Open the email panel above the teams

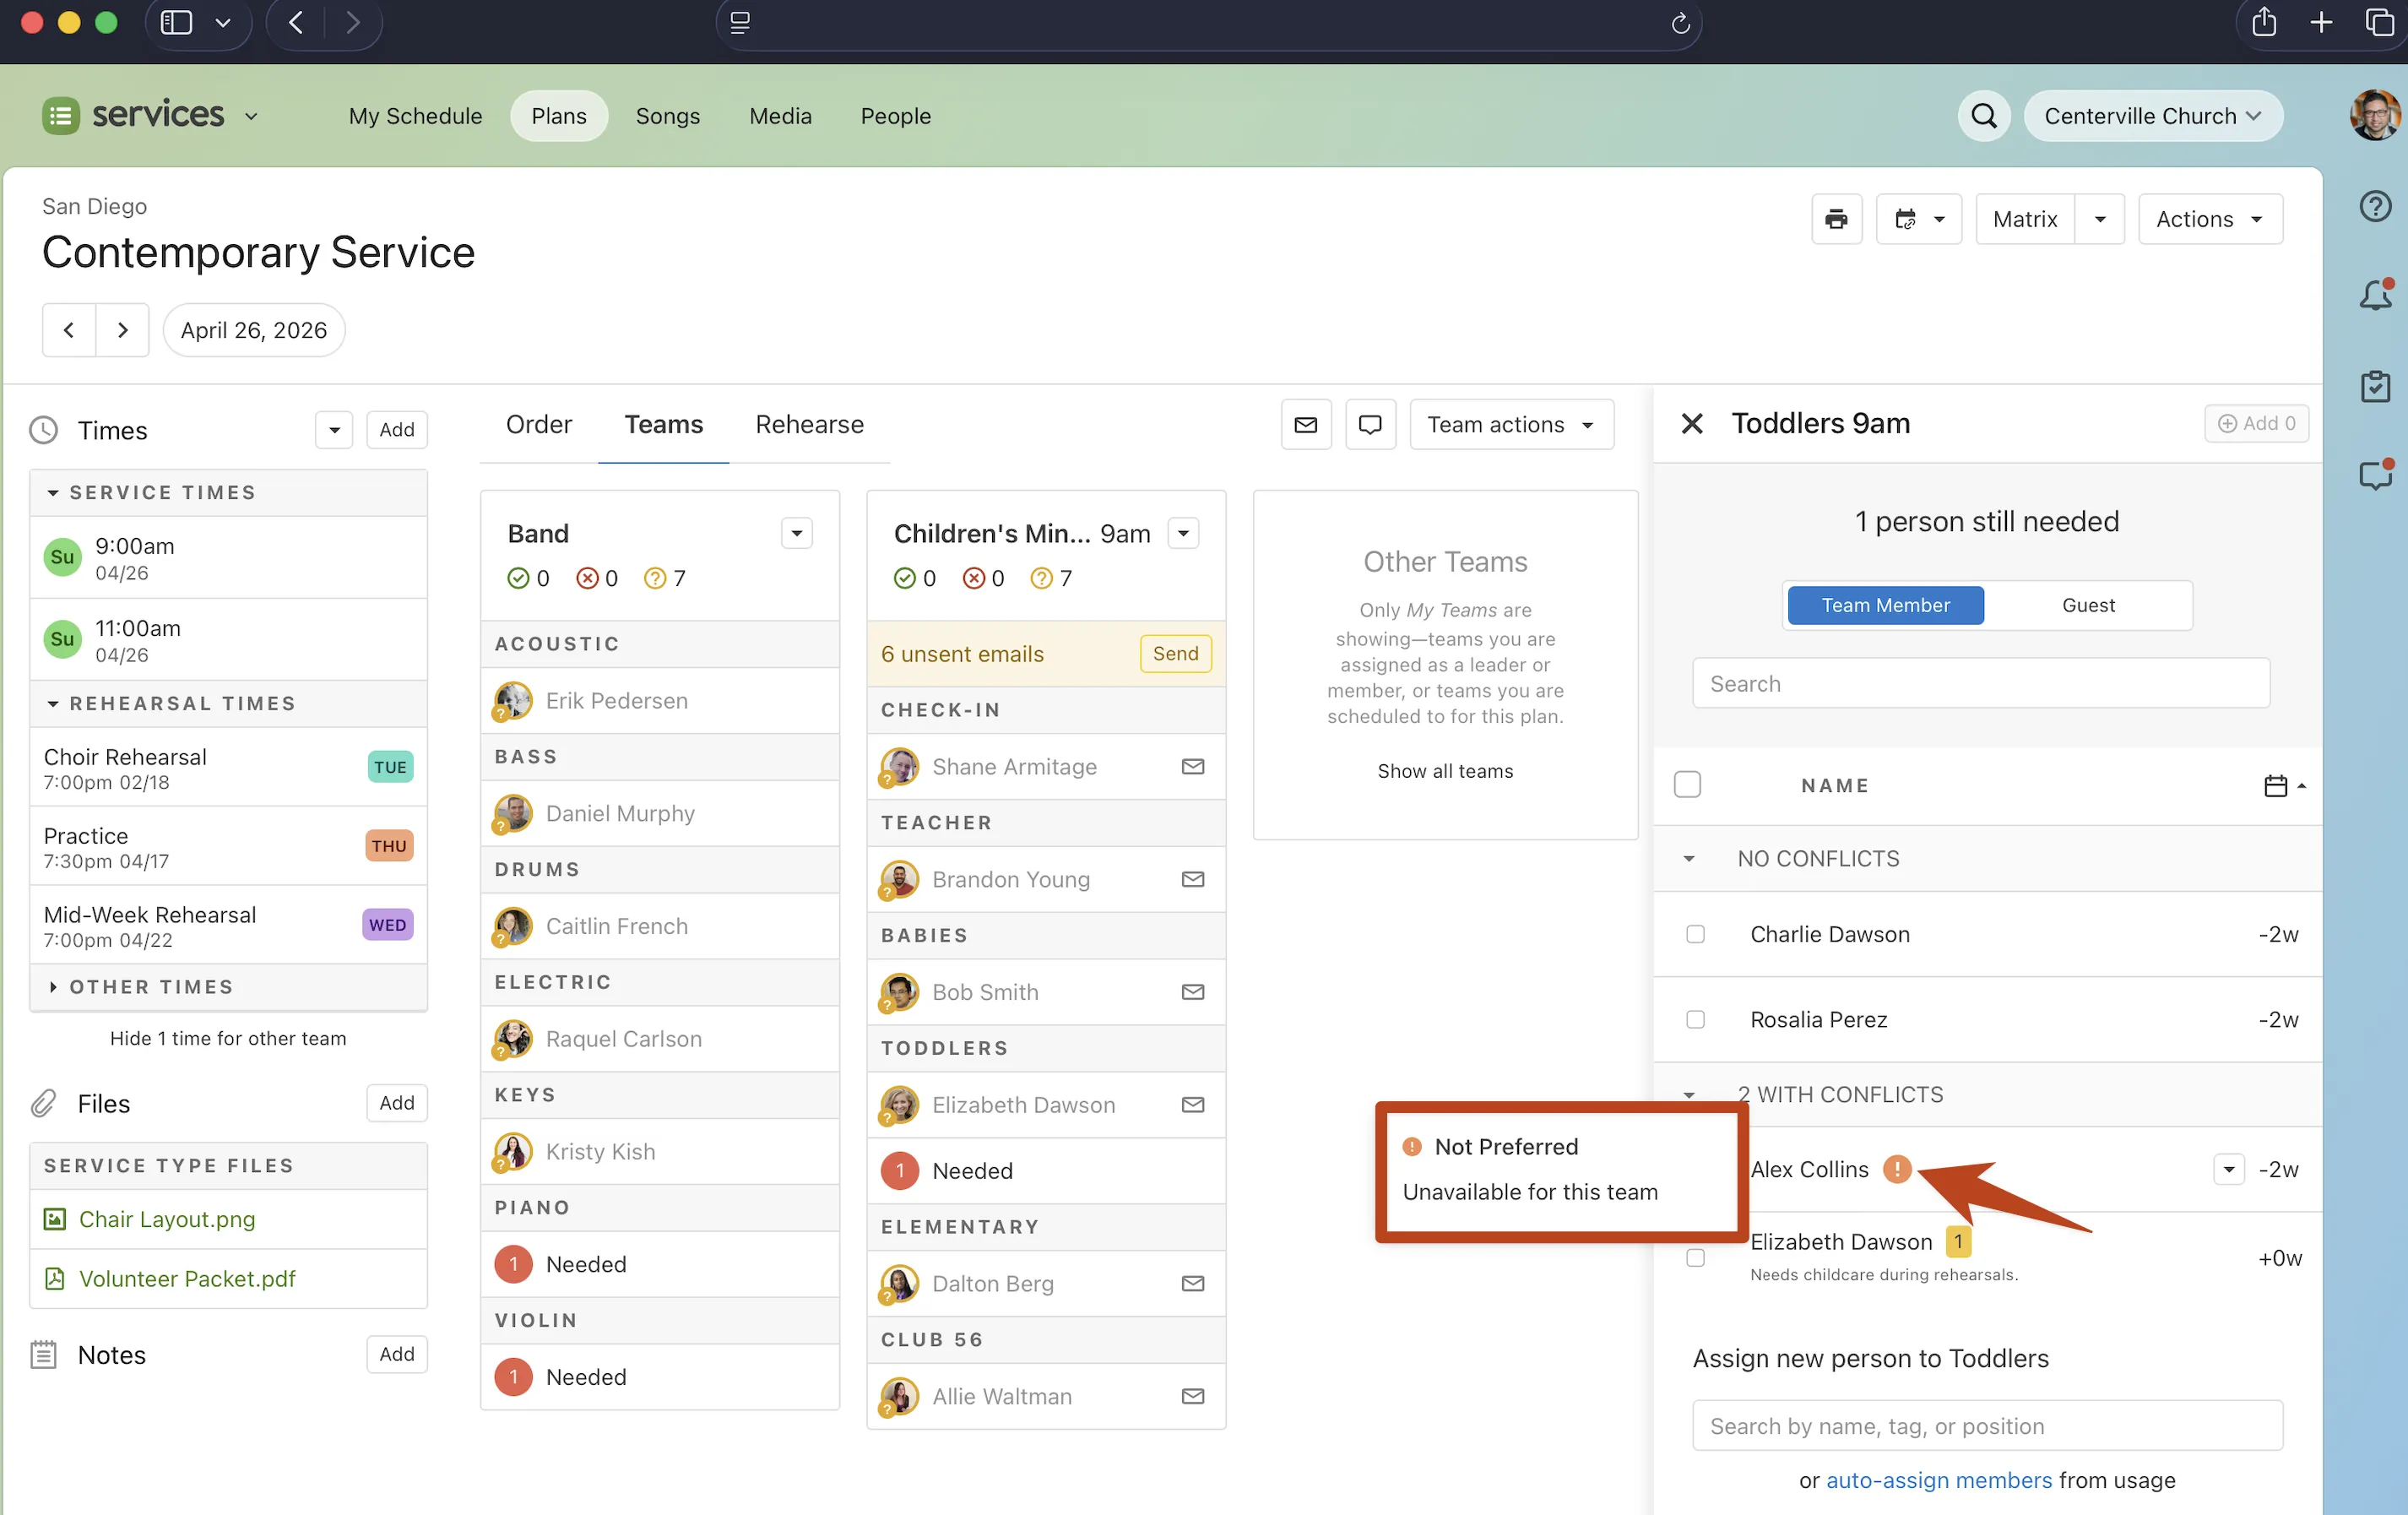(1306, 424)
